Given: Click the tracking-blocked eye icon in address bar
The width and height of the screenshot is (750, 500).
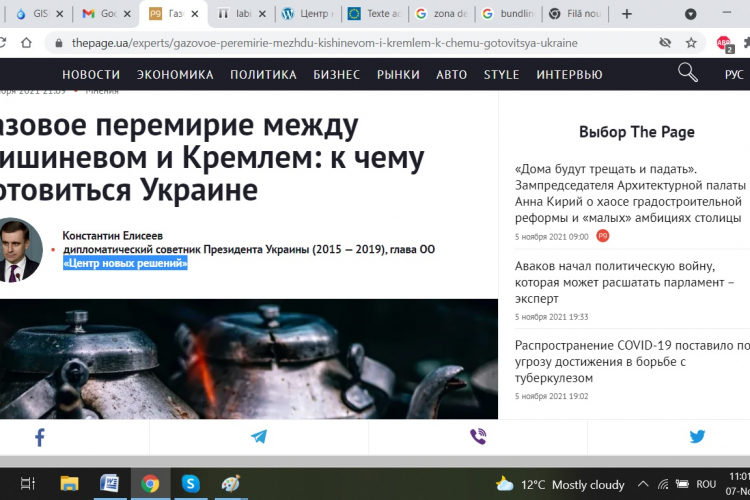Looking at the screenshot, I should pos(665,44).
